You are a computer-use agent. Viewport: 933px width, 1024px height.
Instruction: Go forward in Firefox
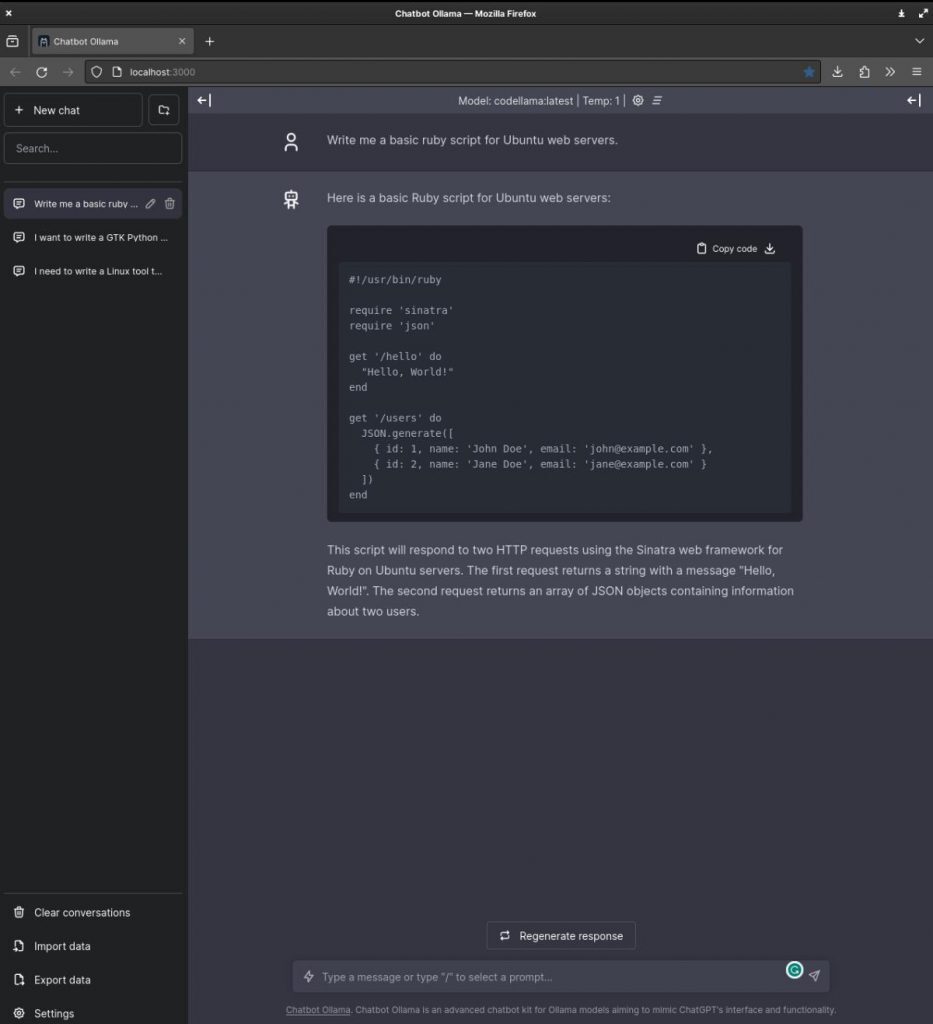(68, 72)
